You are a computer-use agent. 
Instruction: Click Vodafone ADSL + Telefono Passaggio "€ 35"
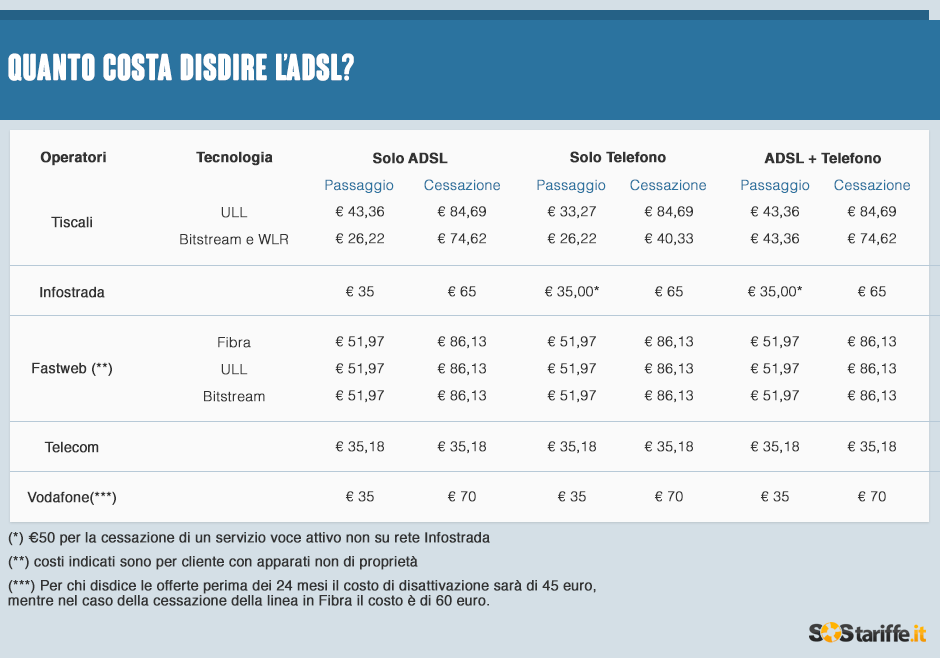click(x=775, y=497)
